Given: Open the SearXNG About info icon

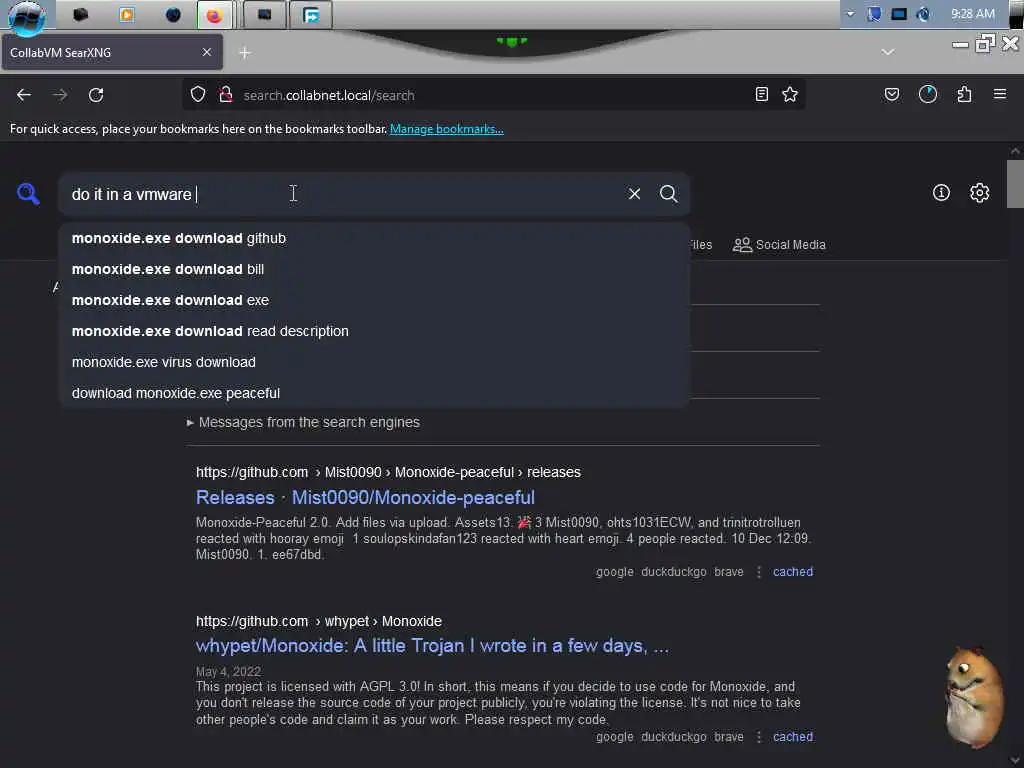Looking at the screenshot, I should (941, 193).
